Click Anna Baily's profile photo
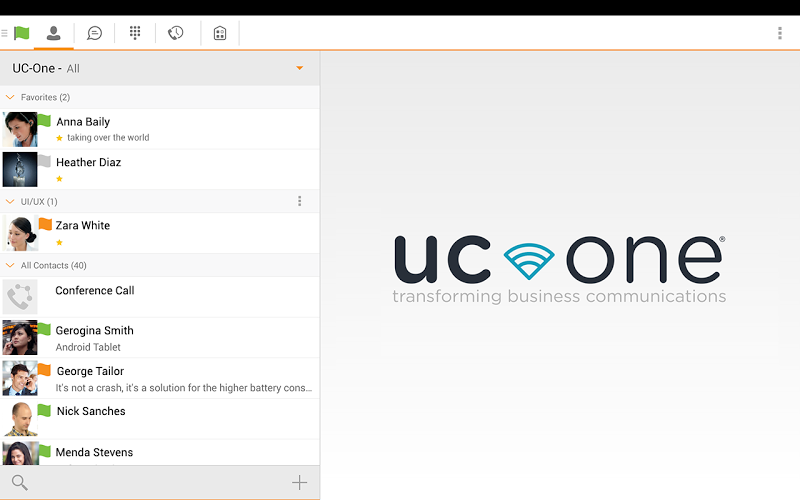The image size is (800, 500). point(20,130)
